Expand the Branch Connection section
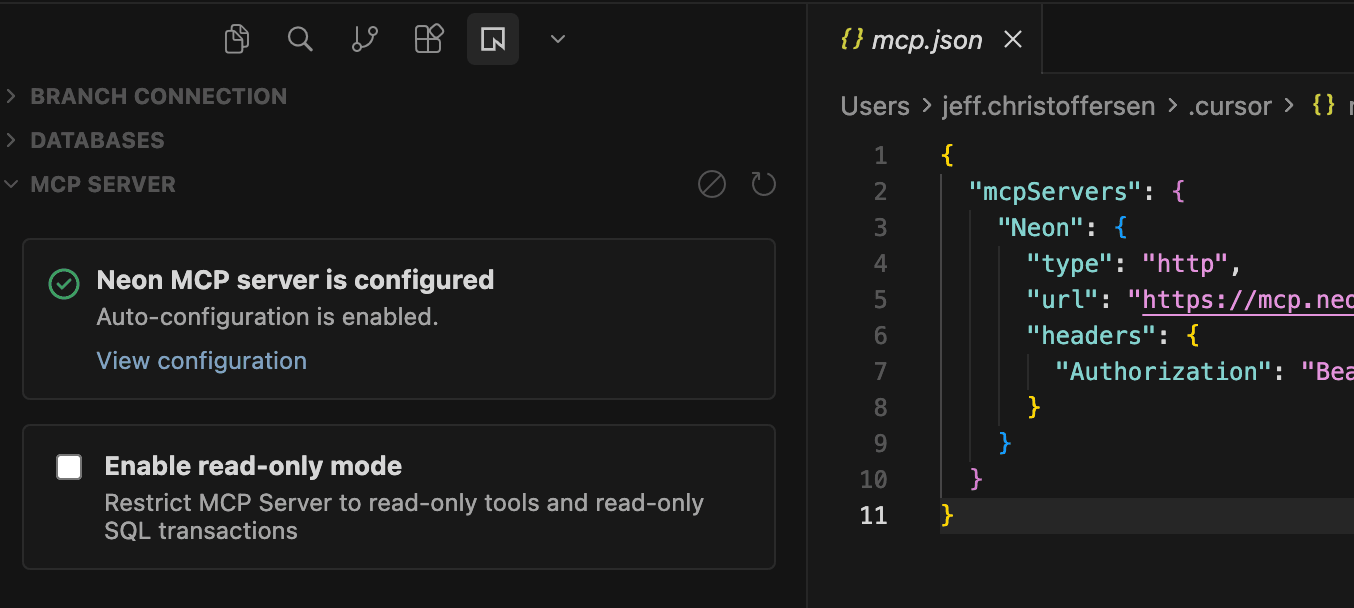1354x608 pixels. (x=158, y=96)
